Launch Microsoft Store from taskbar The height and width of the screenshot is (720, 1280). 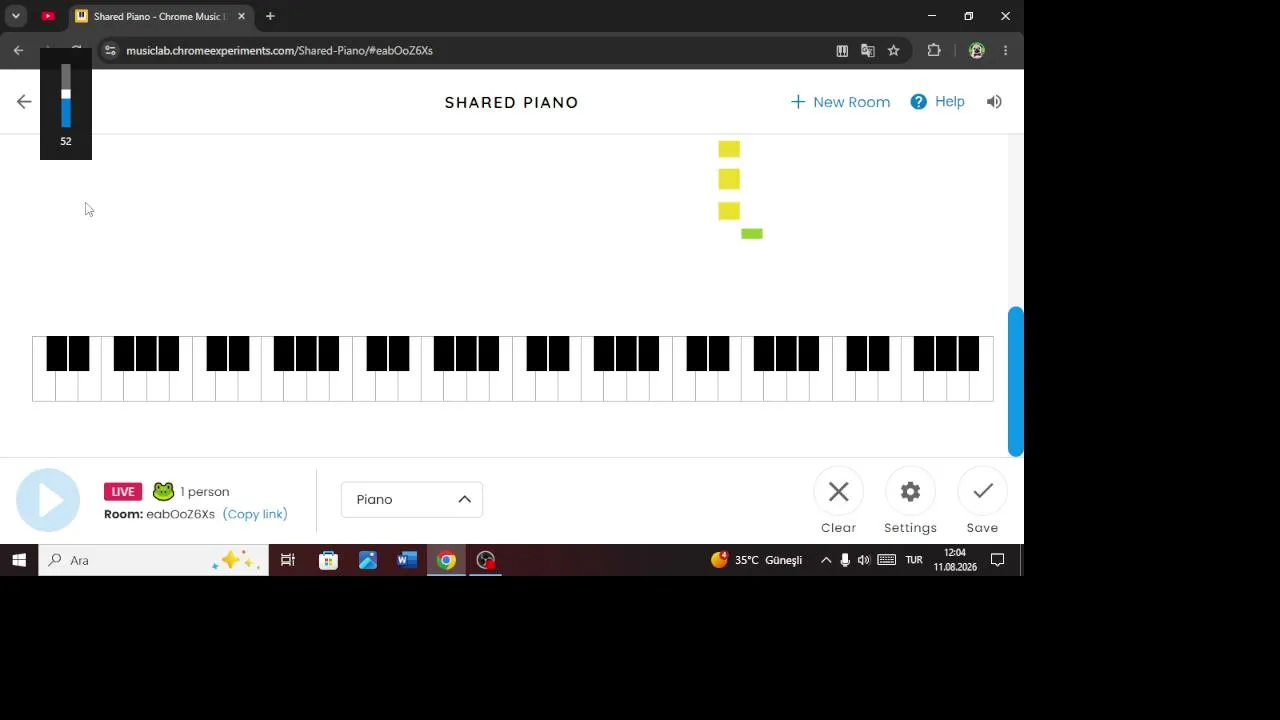[328, 560]
